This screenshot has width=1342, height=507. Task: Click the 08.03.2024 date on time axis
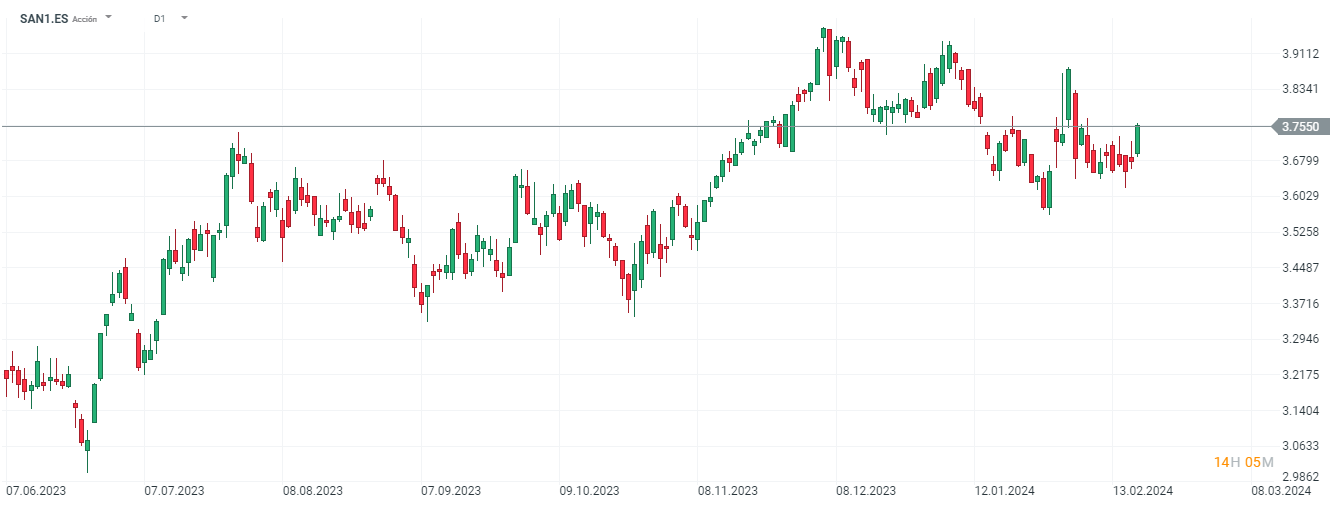1281,491
